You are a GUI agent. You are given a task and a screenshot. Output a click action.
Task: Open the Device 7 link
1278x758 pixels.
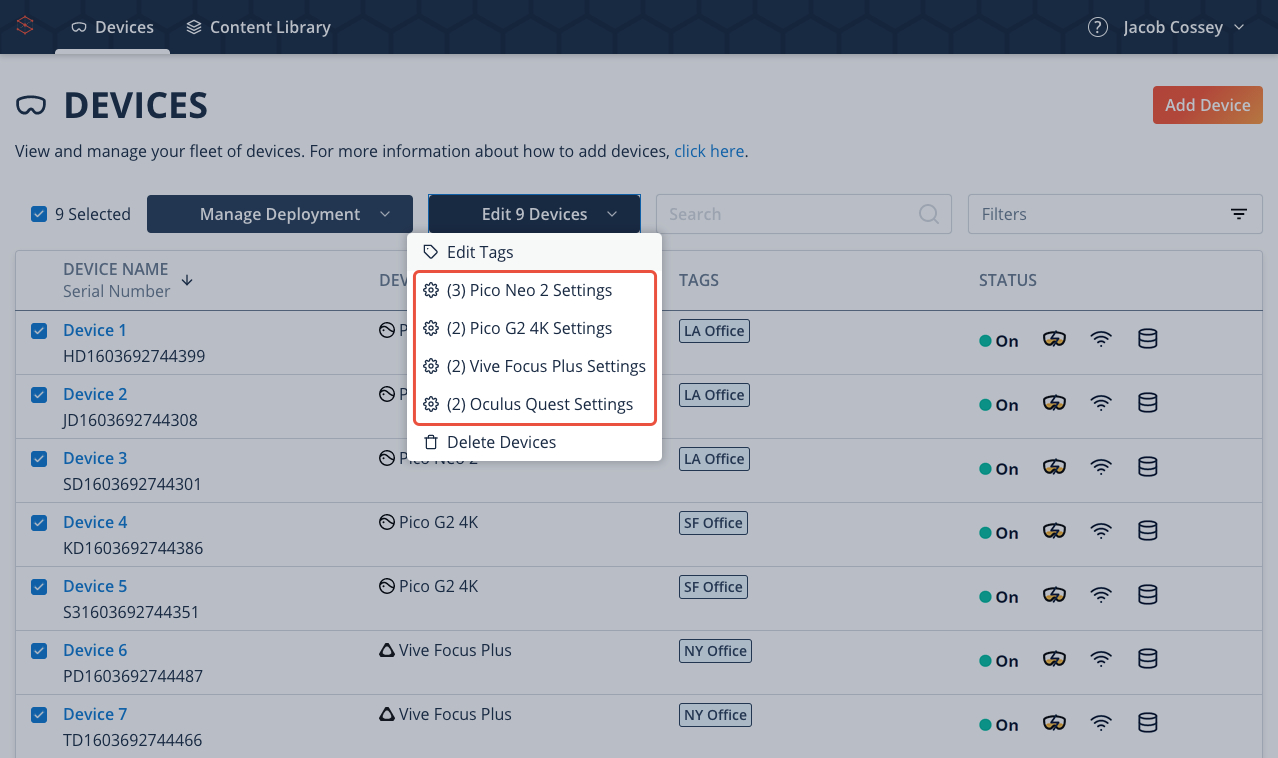click(95, 714)
